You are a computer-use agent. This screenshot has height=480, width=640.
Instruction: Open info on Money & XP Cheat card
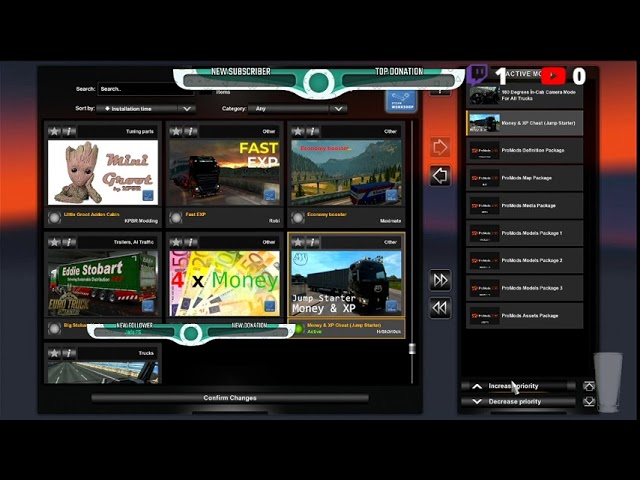click(x=313, y=242)
